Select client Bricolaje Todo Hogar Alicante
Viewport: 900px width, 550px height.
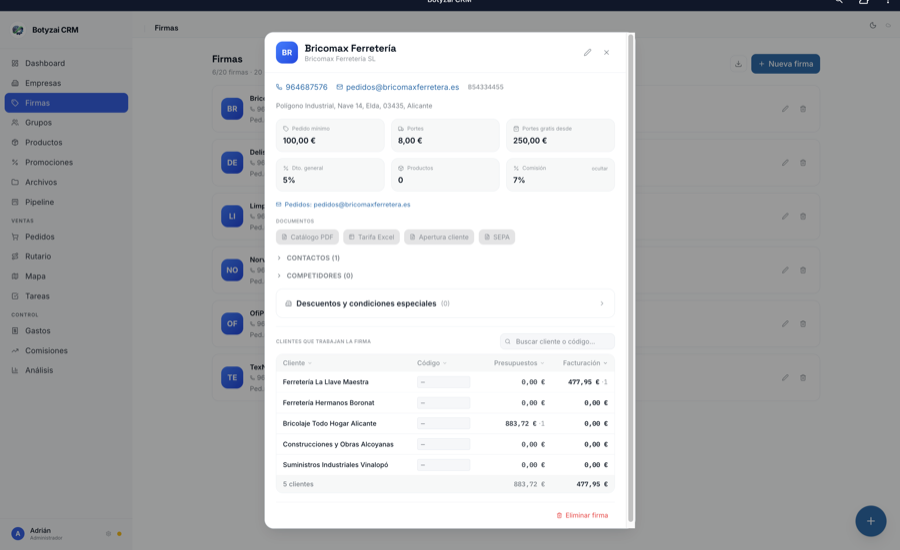coord(329,423)
